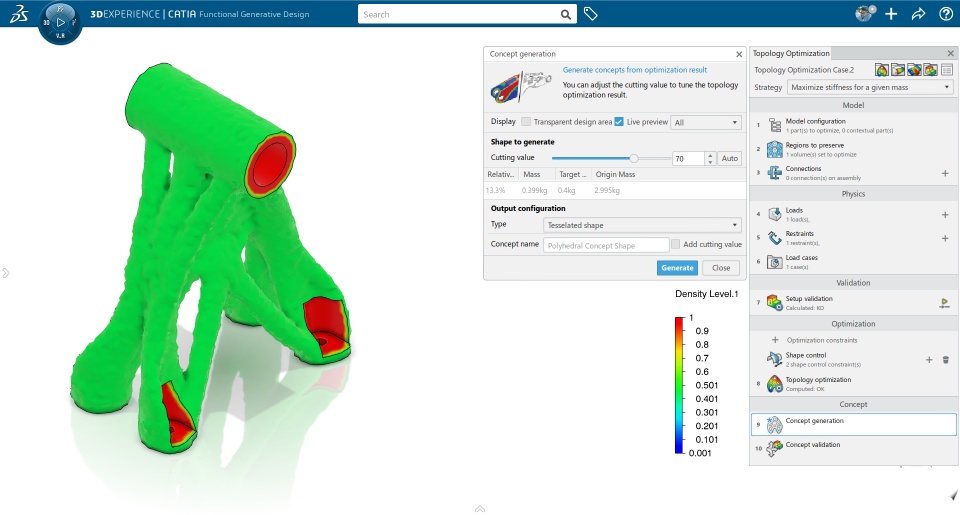
Task: Click the 'Target ..' column header
Action: click(x=572, y=175)
